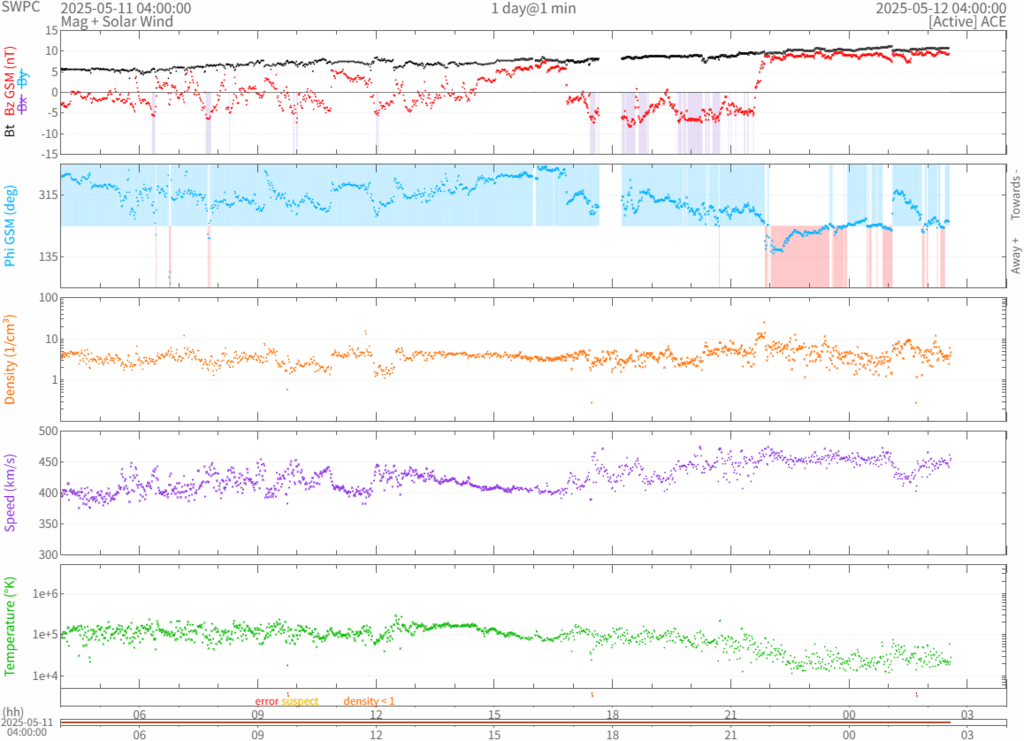
Task: Toggle the black Bt series label
Action: [x=11, y=130]
